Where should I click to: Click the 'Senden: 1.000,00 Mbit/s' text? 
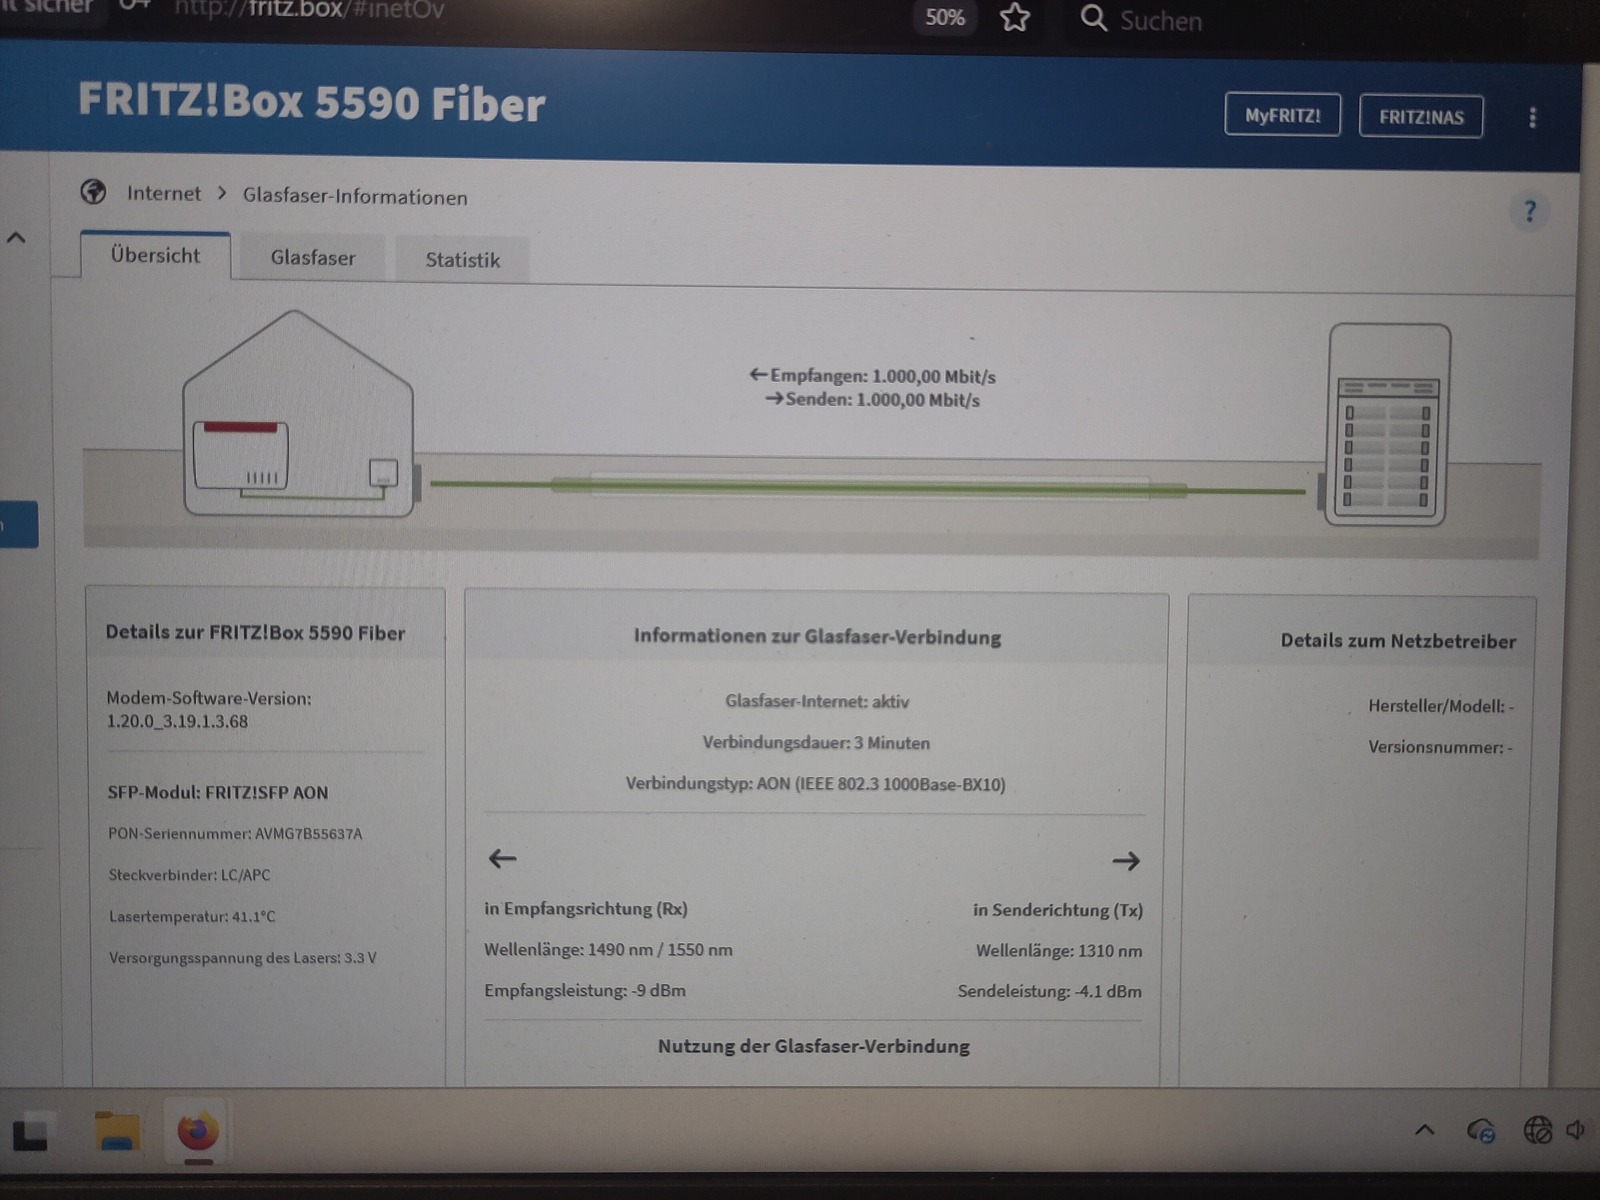pos(883,400)
